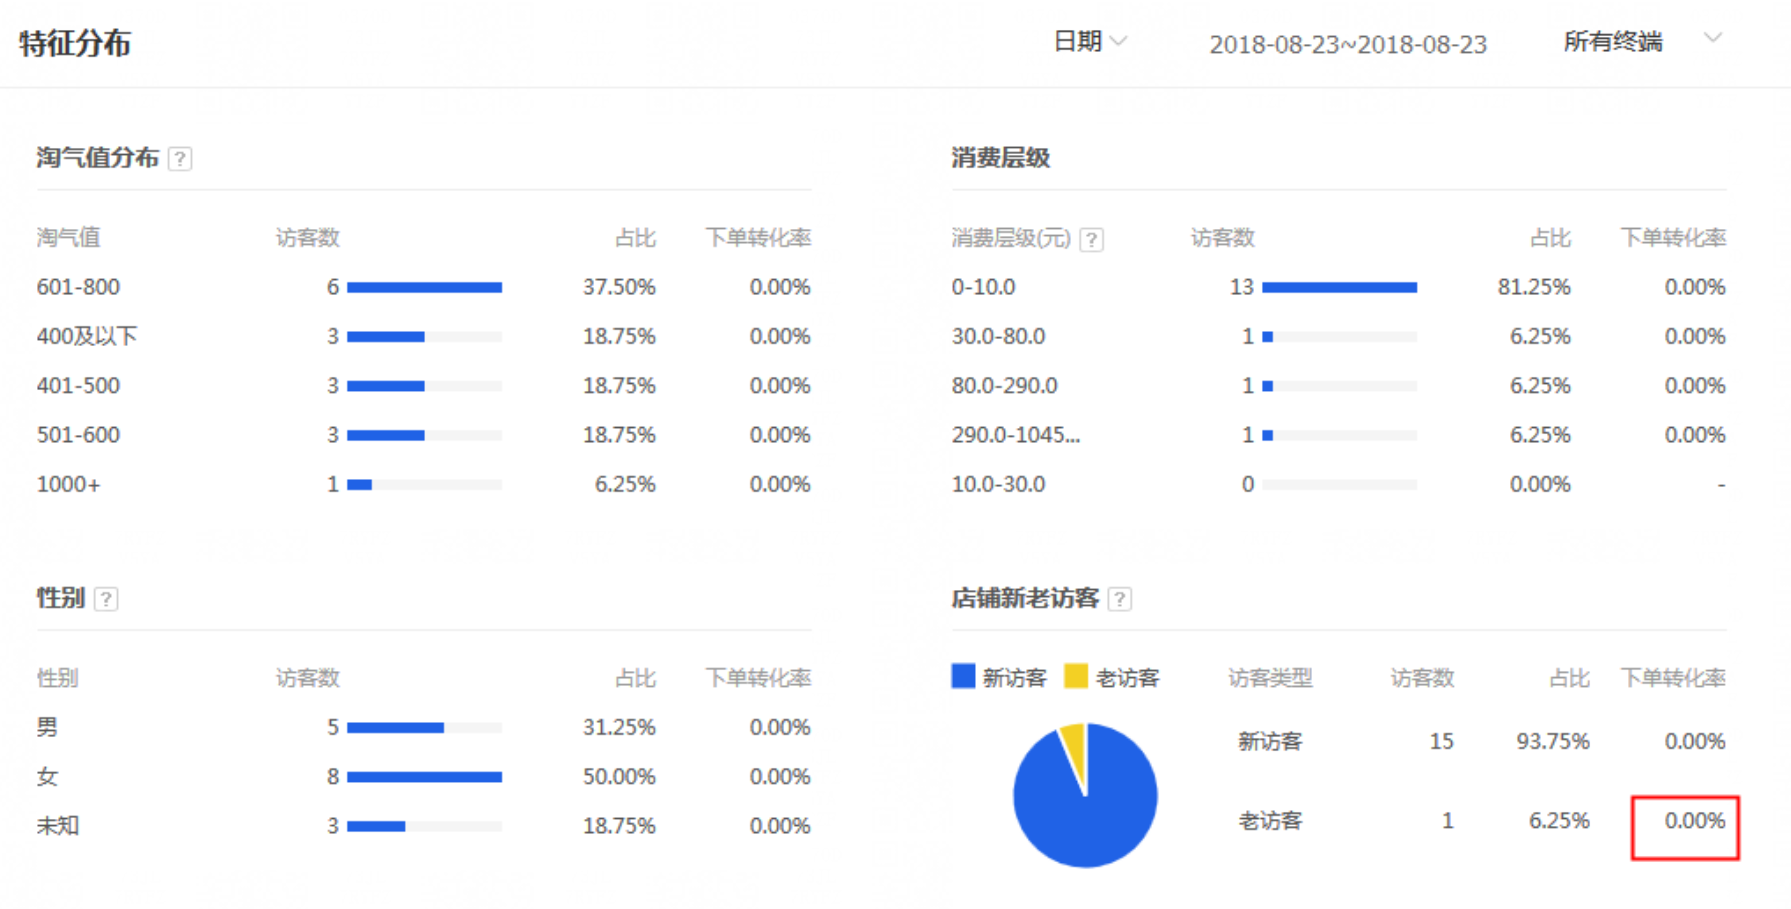Click 37.50% share value

pyautogui.click(x=619, y=288)
